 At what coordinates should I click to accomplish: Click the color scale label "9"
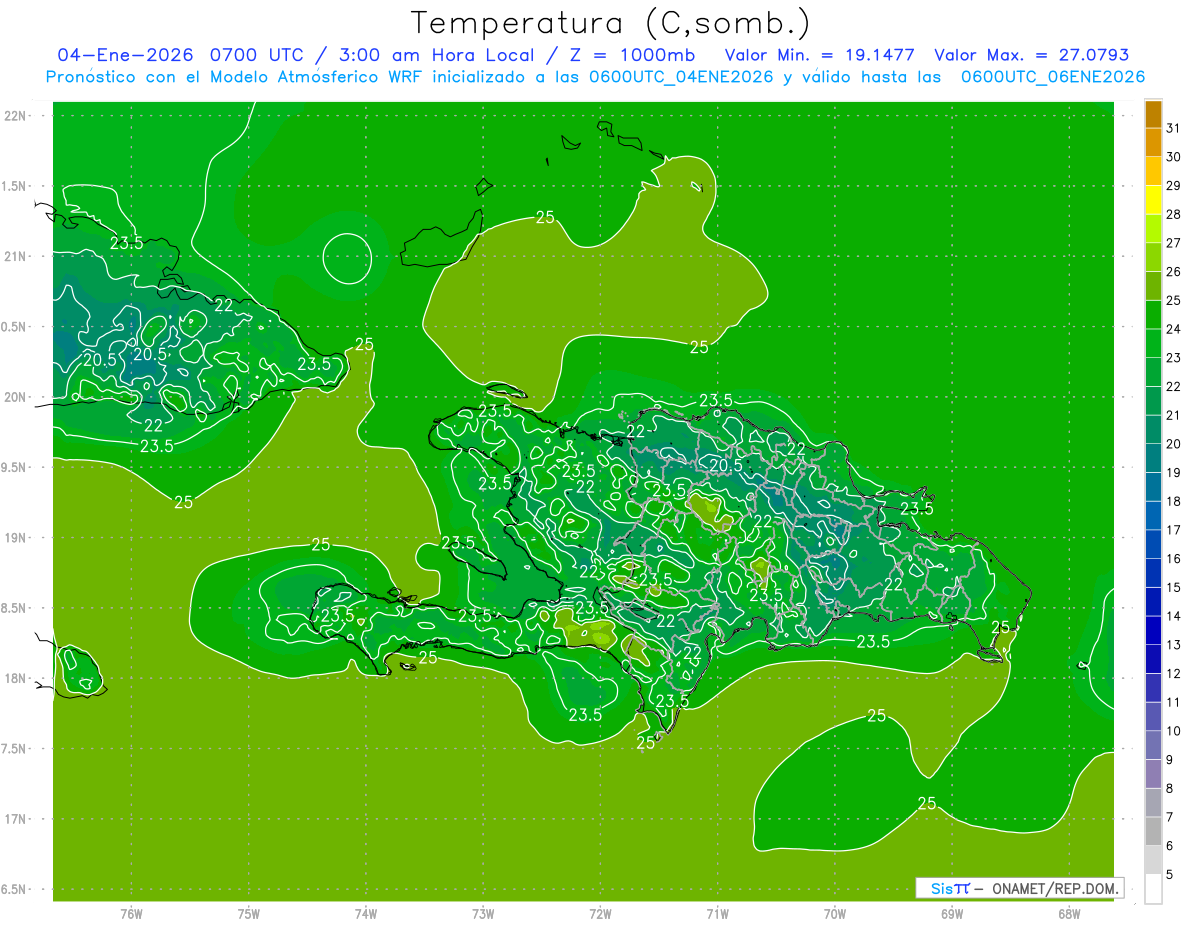(1169, 760)
